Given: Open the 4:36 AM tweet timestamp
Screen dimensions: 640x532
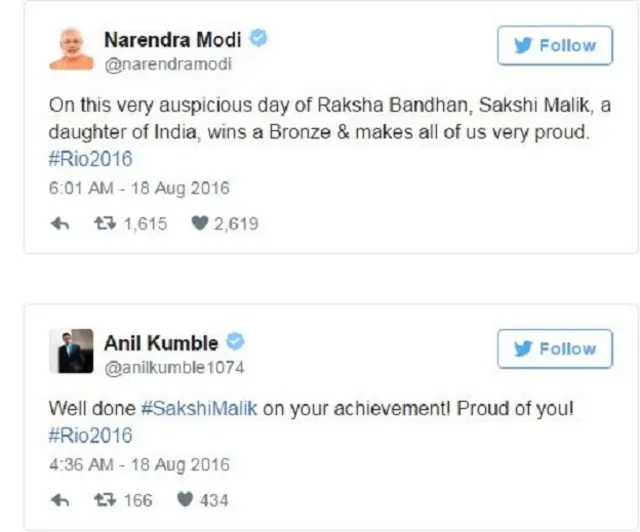Looking at the screenshot, I should coord(139,464).
